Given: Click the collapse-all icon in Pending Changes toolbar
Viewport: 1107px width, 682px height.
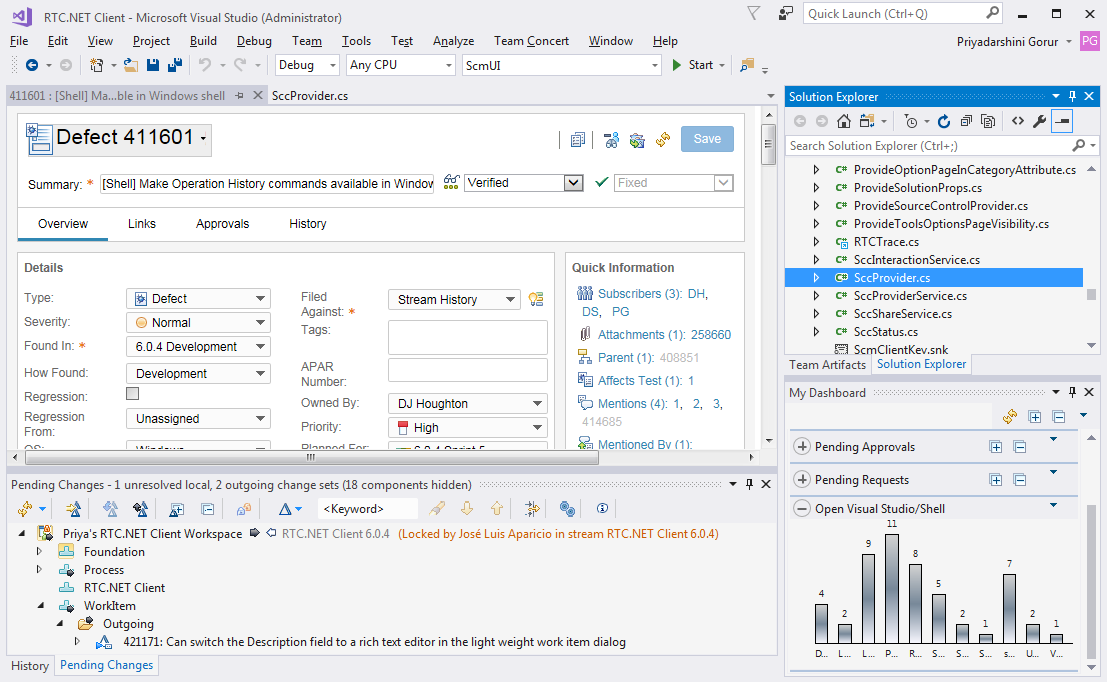Looking at the screenshot, I should (208, 508).
